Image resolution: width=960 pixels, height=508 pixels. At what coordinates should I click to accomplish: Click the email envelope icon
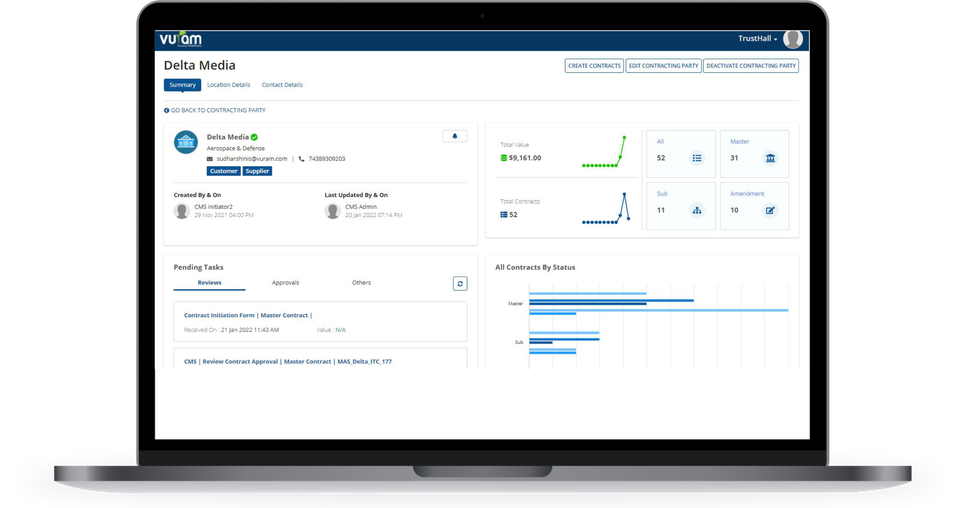pyautogui.click(x=210, y=159)
